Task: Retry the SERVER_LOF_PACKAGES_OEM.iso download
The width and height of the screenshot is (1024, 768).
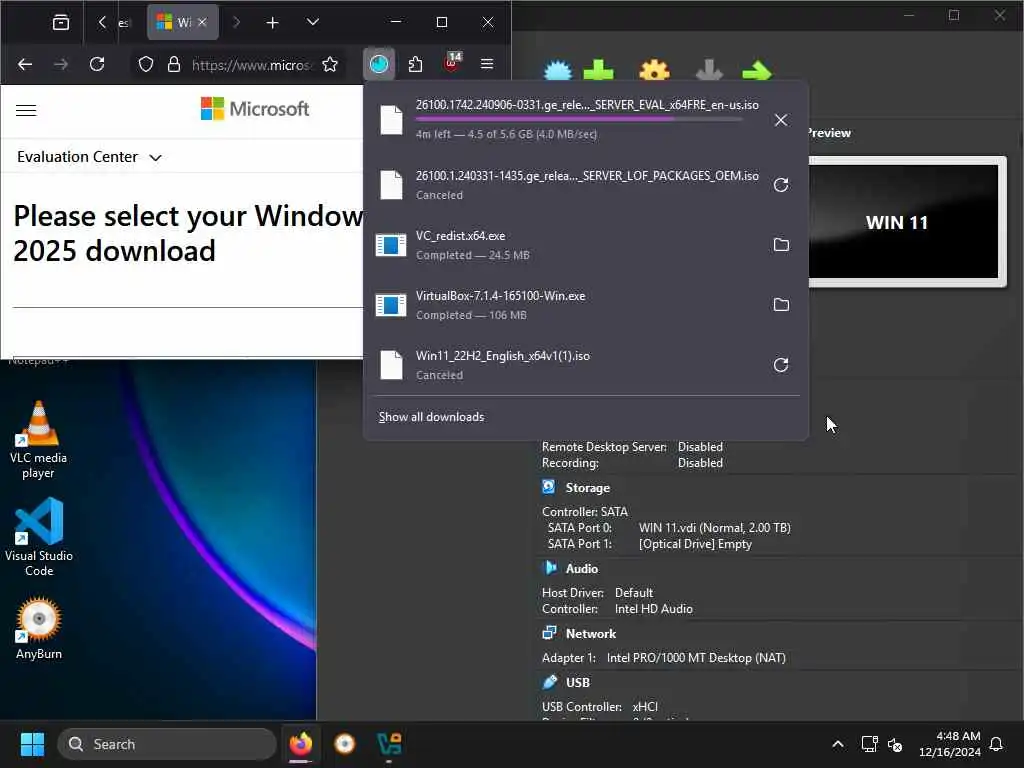Action: click(781, 185)
